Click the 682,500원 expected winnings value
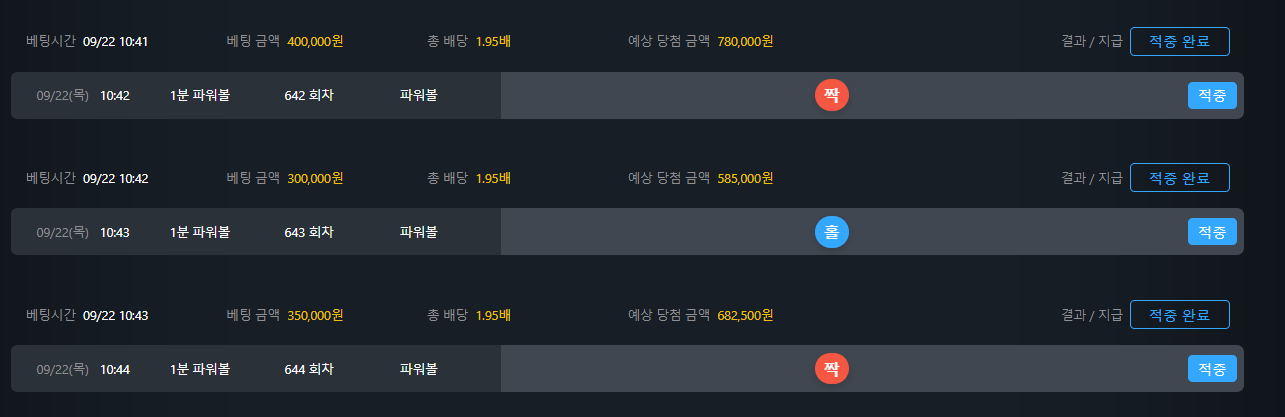The height and width of the screenshot is (417, 1285). pyautogui.click(x=745, y=315)
